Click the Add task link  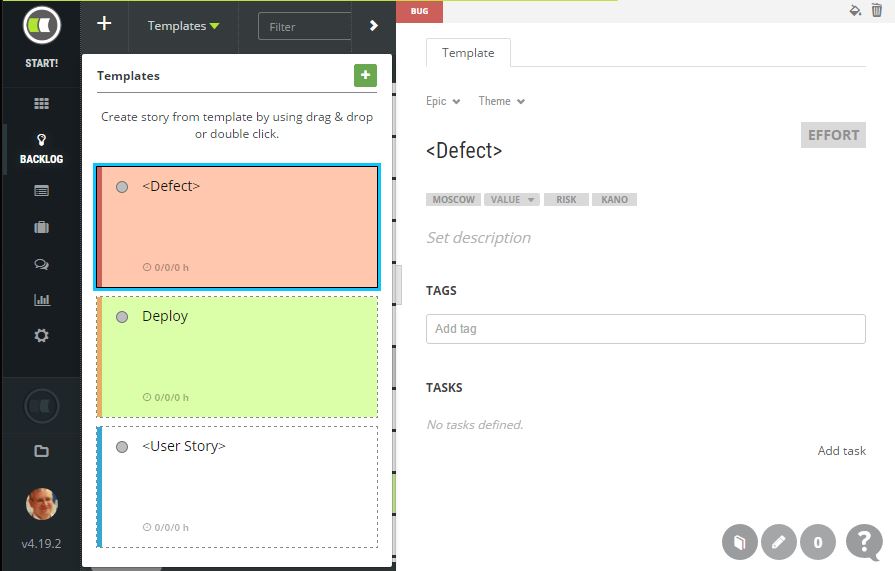pyautogui.click(x=841, y=451)
